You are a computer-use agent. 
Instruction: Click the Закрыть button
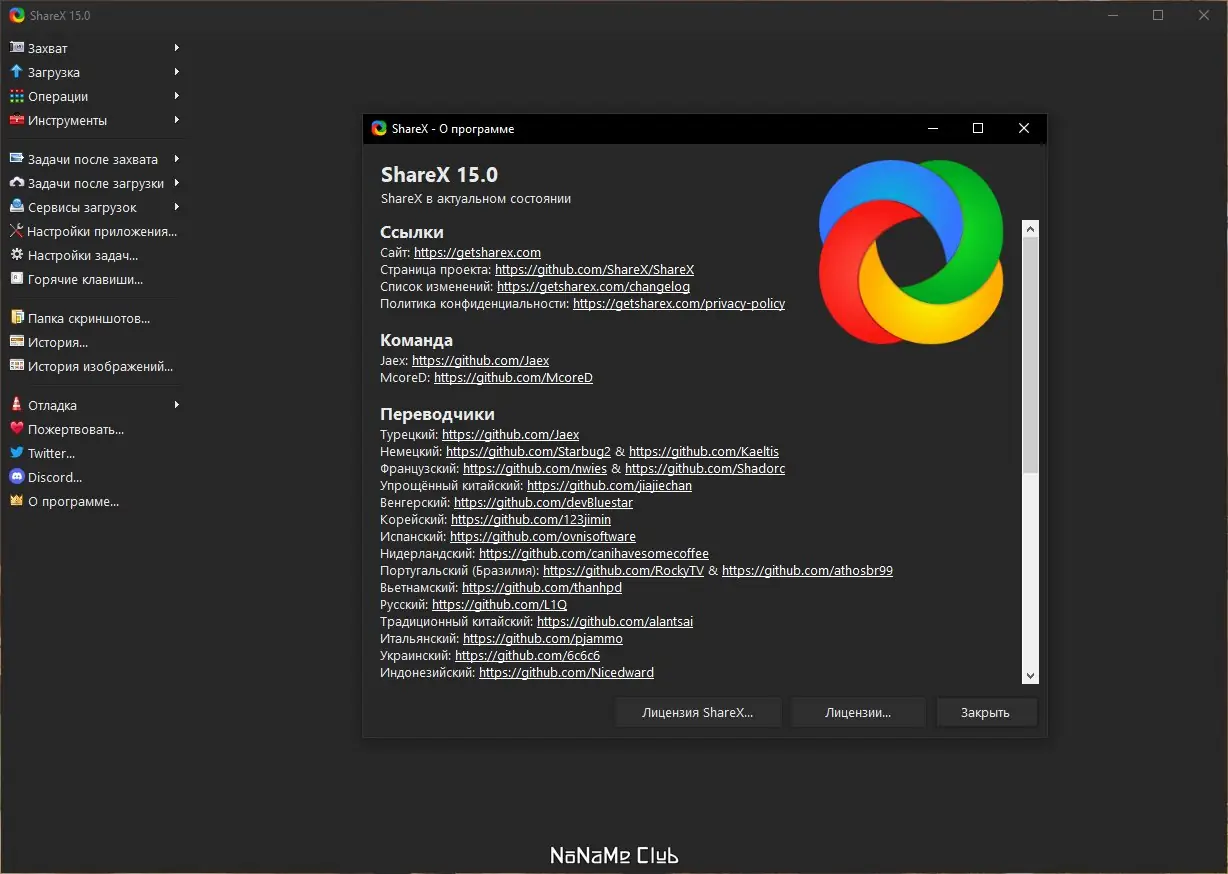985,712
